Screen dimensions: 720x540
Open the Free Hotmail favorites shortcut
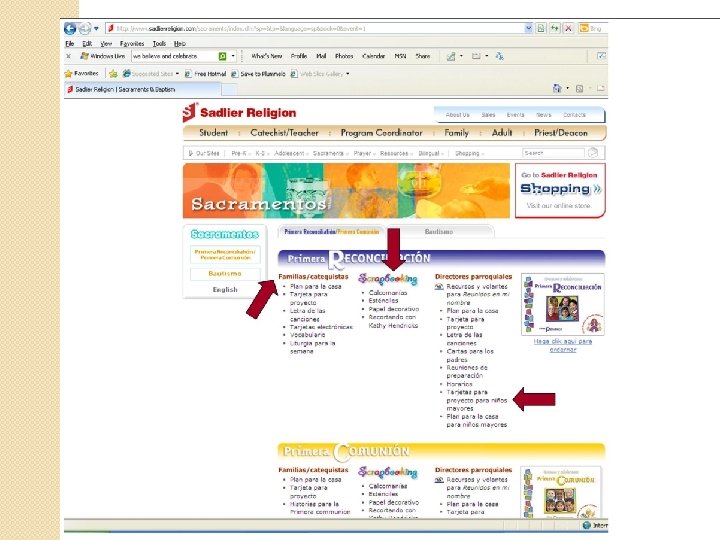click(x=205, y=73)
